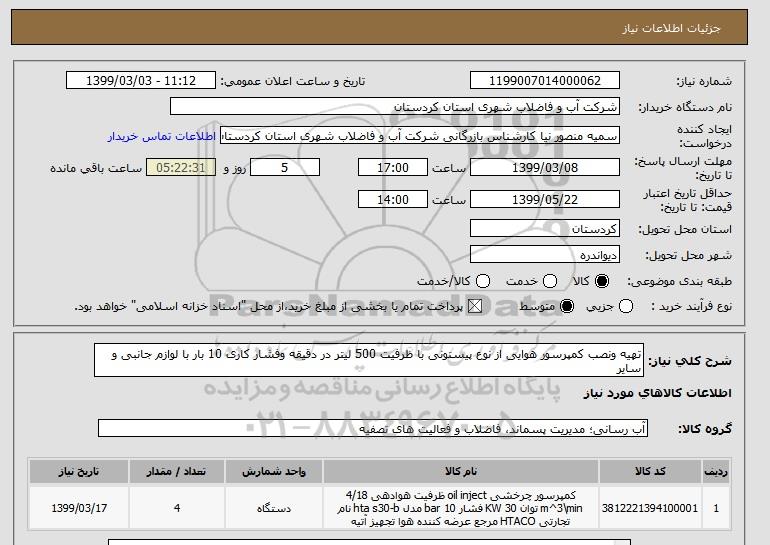Click the delivery province field کردستان
The height and width of the screenshot is (545, 770).
click(x=545, y=229)
